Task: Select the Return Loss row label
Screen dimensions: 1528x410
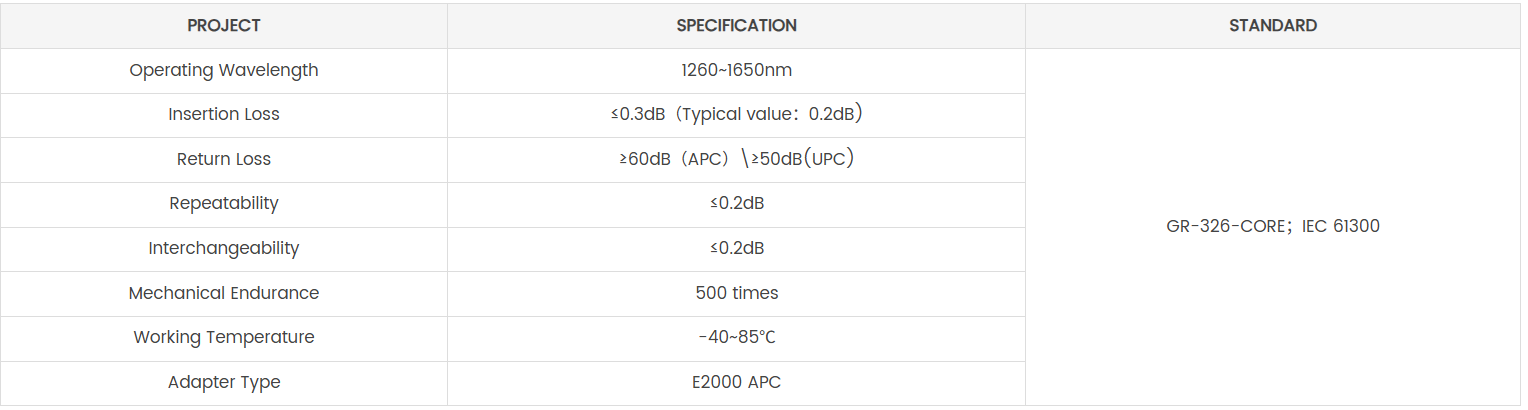Action: (224, 159)
